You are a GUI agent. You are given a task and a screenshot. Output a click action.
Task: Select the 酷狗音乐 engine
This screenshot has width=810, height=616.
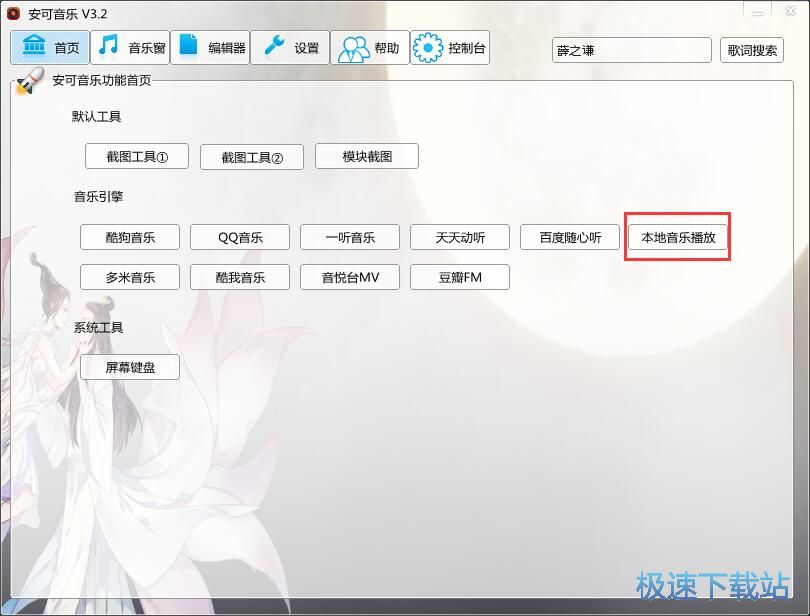[130, 237]
